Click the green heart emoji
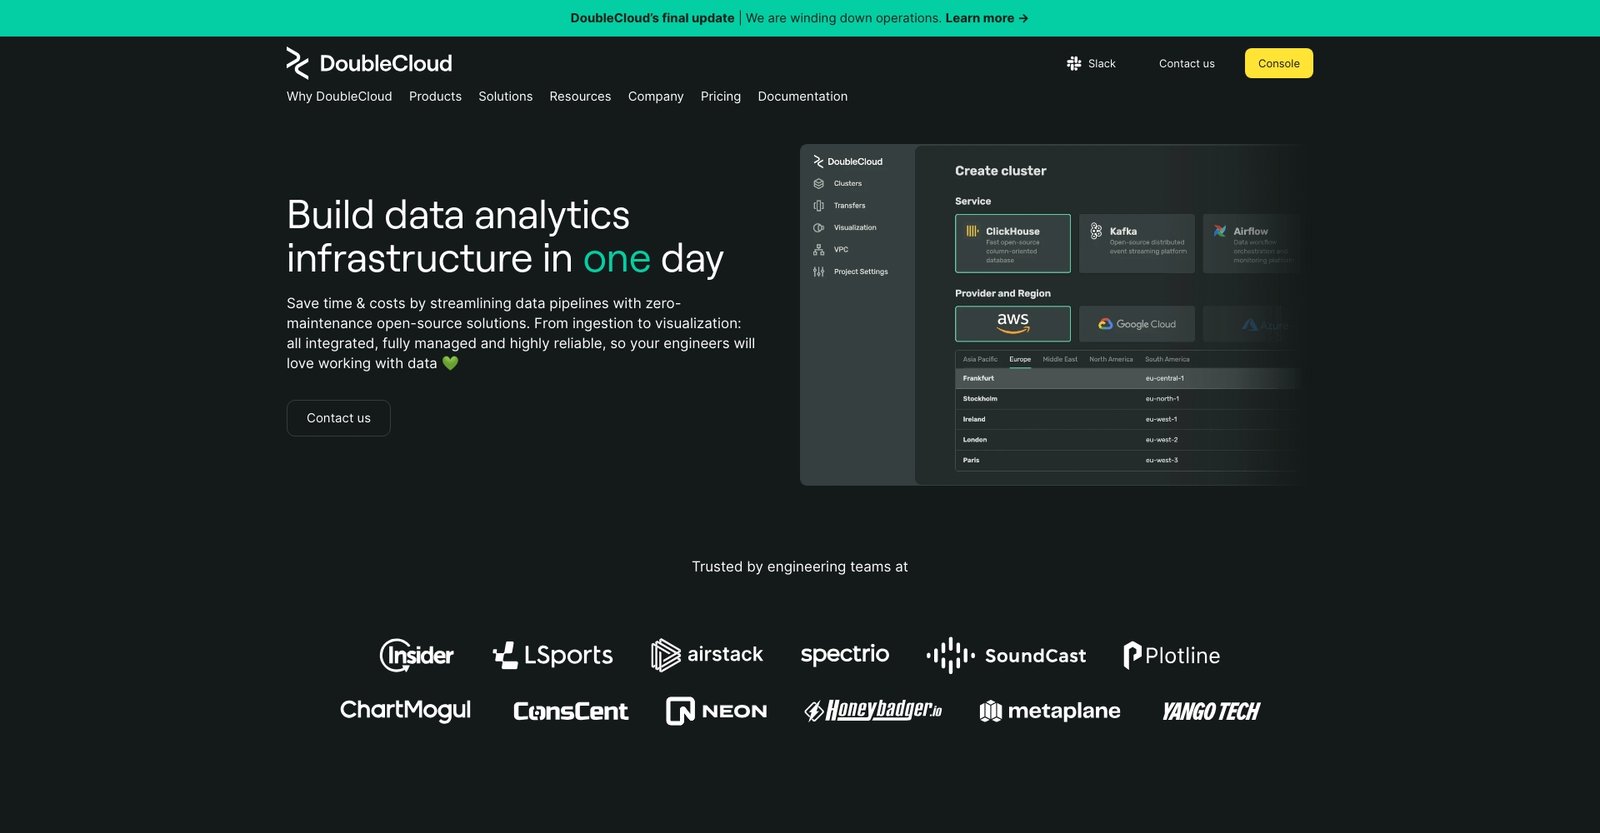Screen dimensions: 1600x833 [x=450, y=363]
